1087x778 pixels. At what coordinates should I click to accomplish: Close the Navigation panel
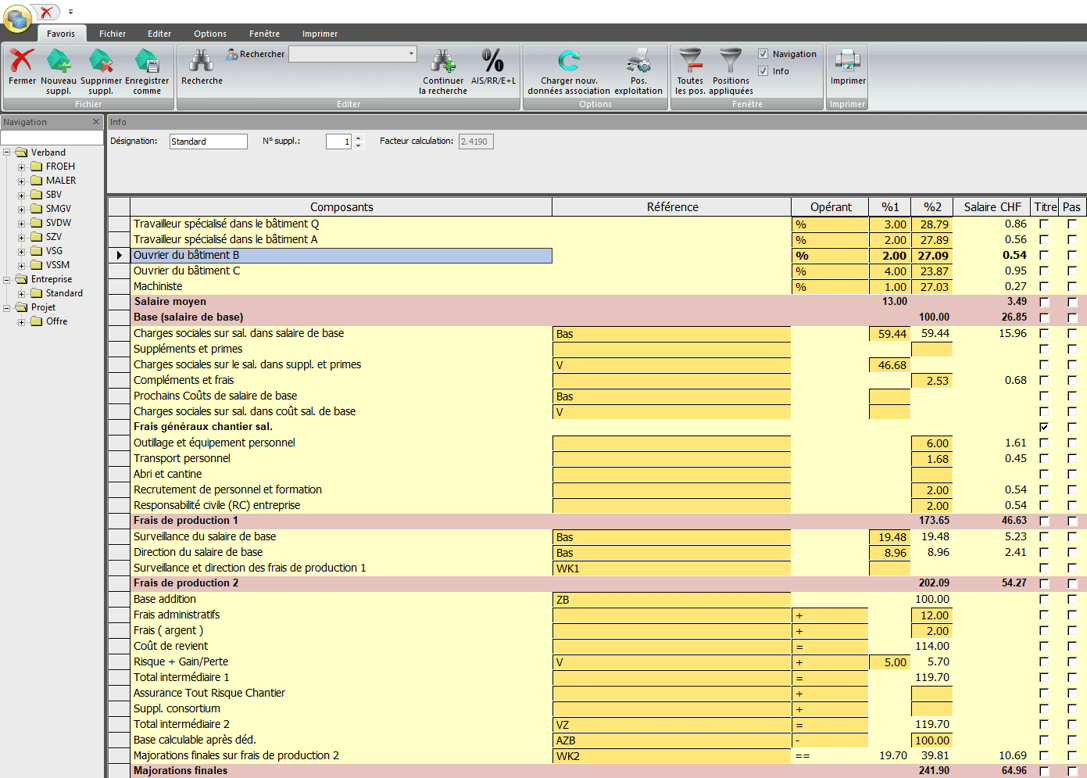96,122
